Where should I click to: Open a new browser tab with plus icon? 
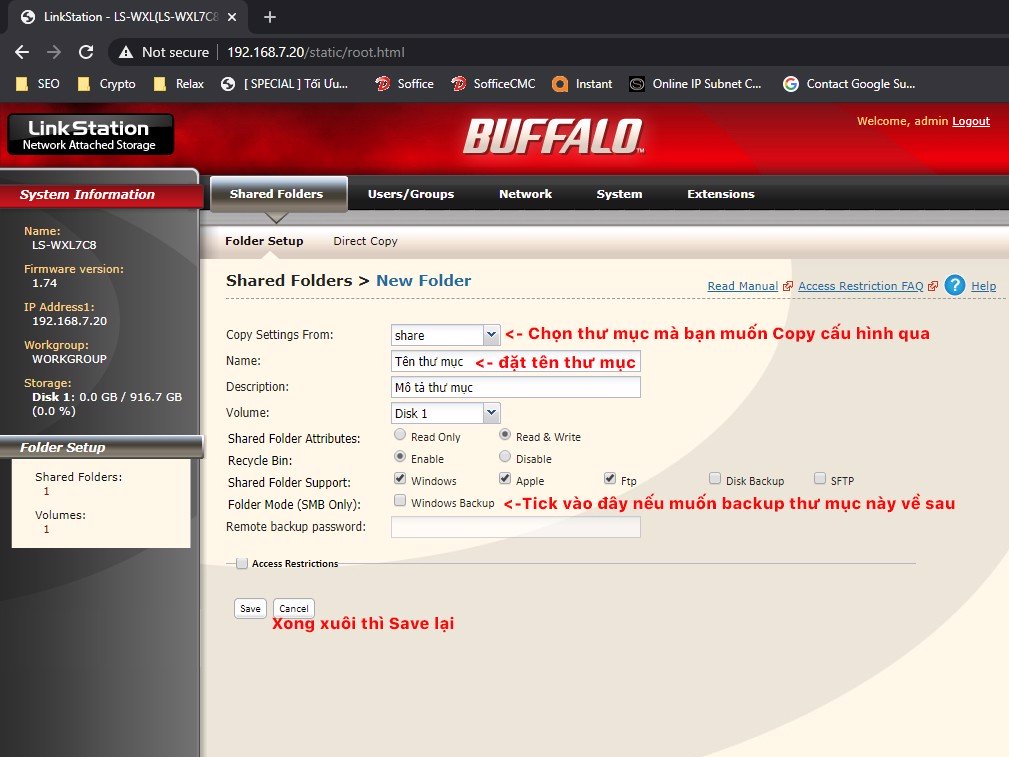[270, 17]
